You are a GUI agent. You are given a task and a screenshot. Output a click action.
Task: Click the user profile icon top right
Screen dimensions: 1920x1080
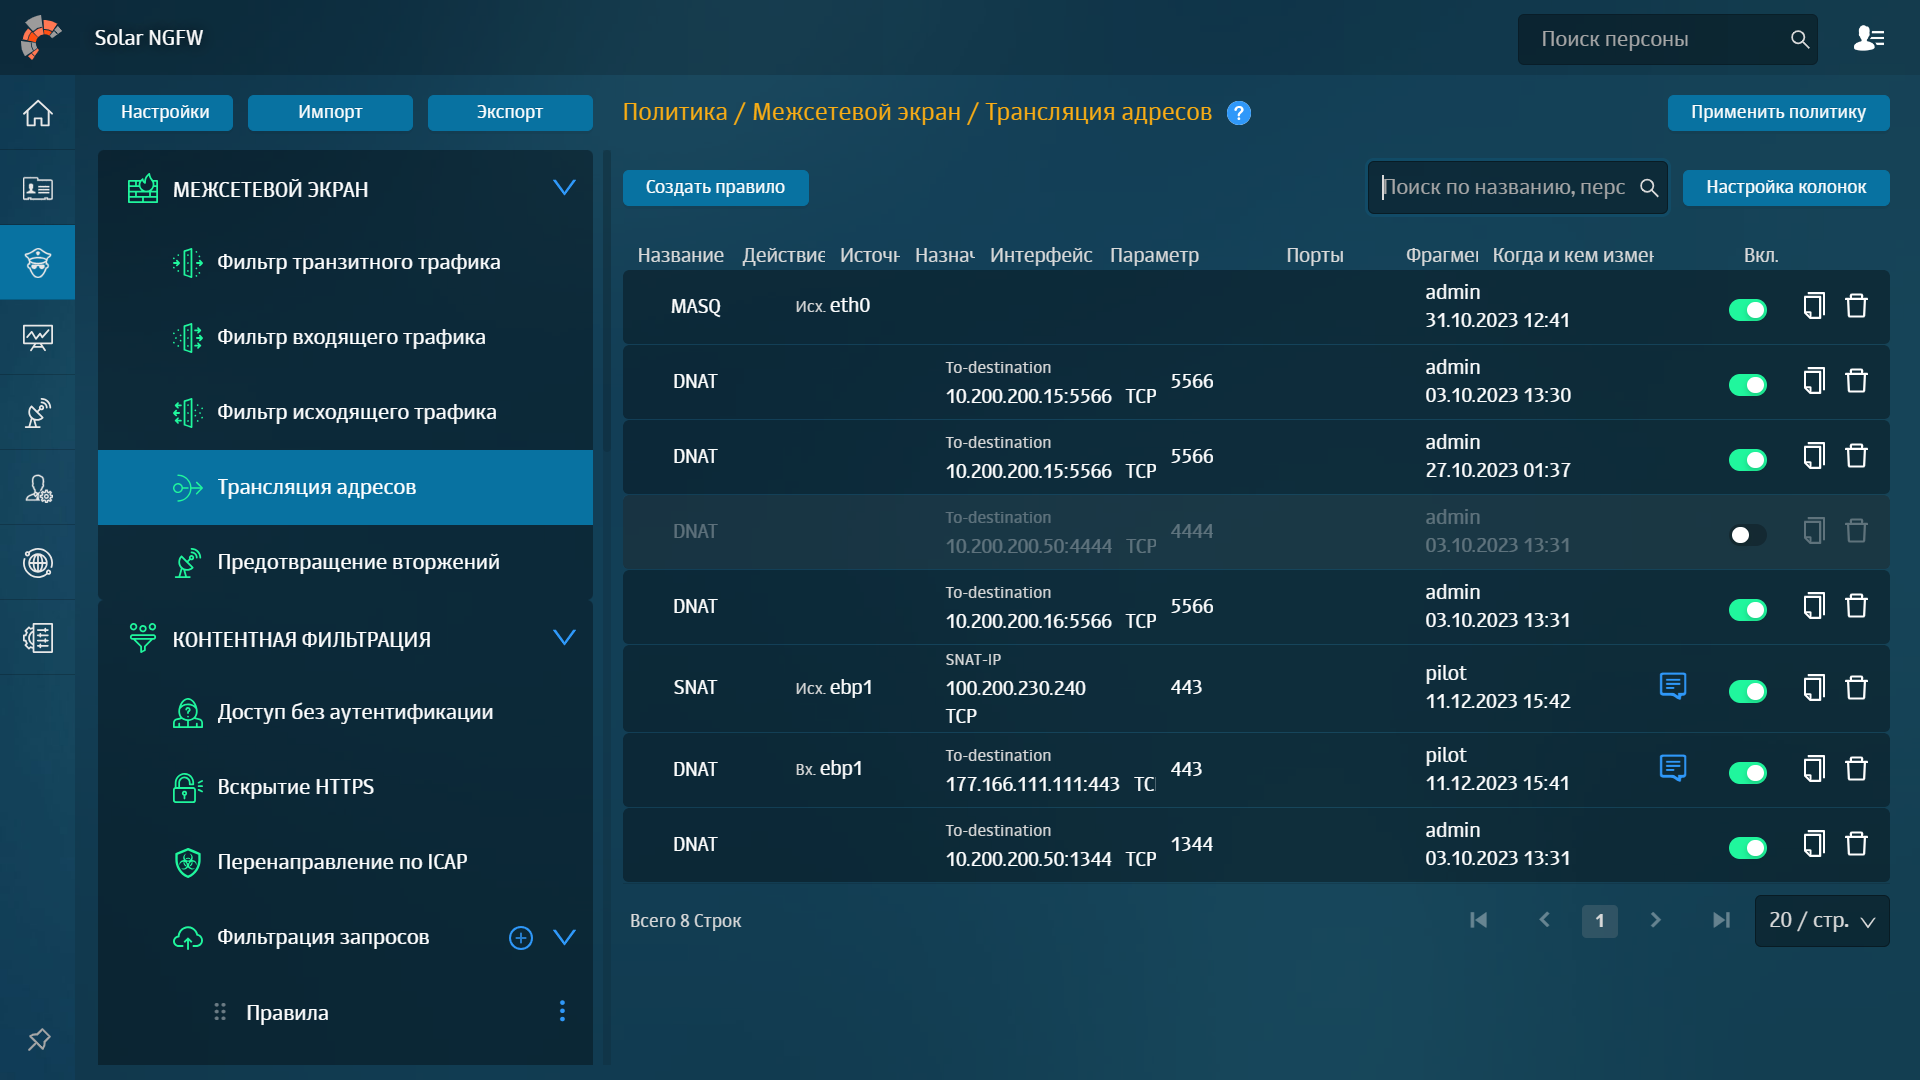(1868, 39)
